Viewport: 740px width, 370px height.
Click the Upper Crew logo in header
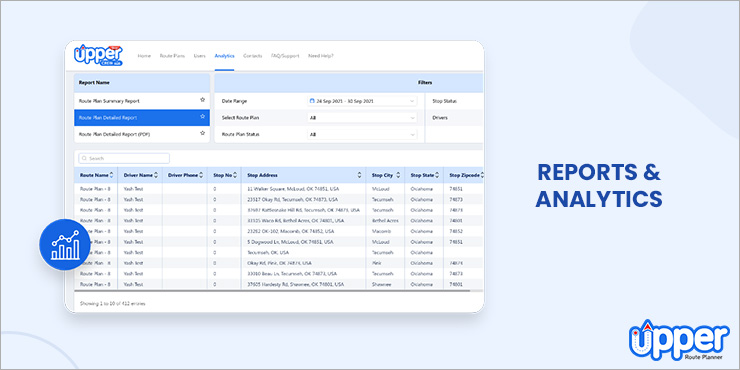pyautogui.click(x=98, y=55)
